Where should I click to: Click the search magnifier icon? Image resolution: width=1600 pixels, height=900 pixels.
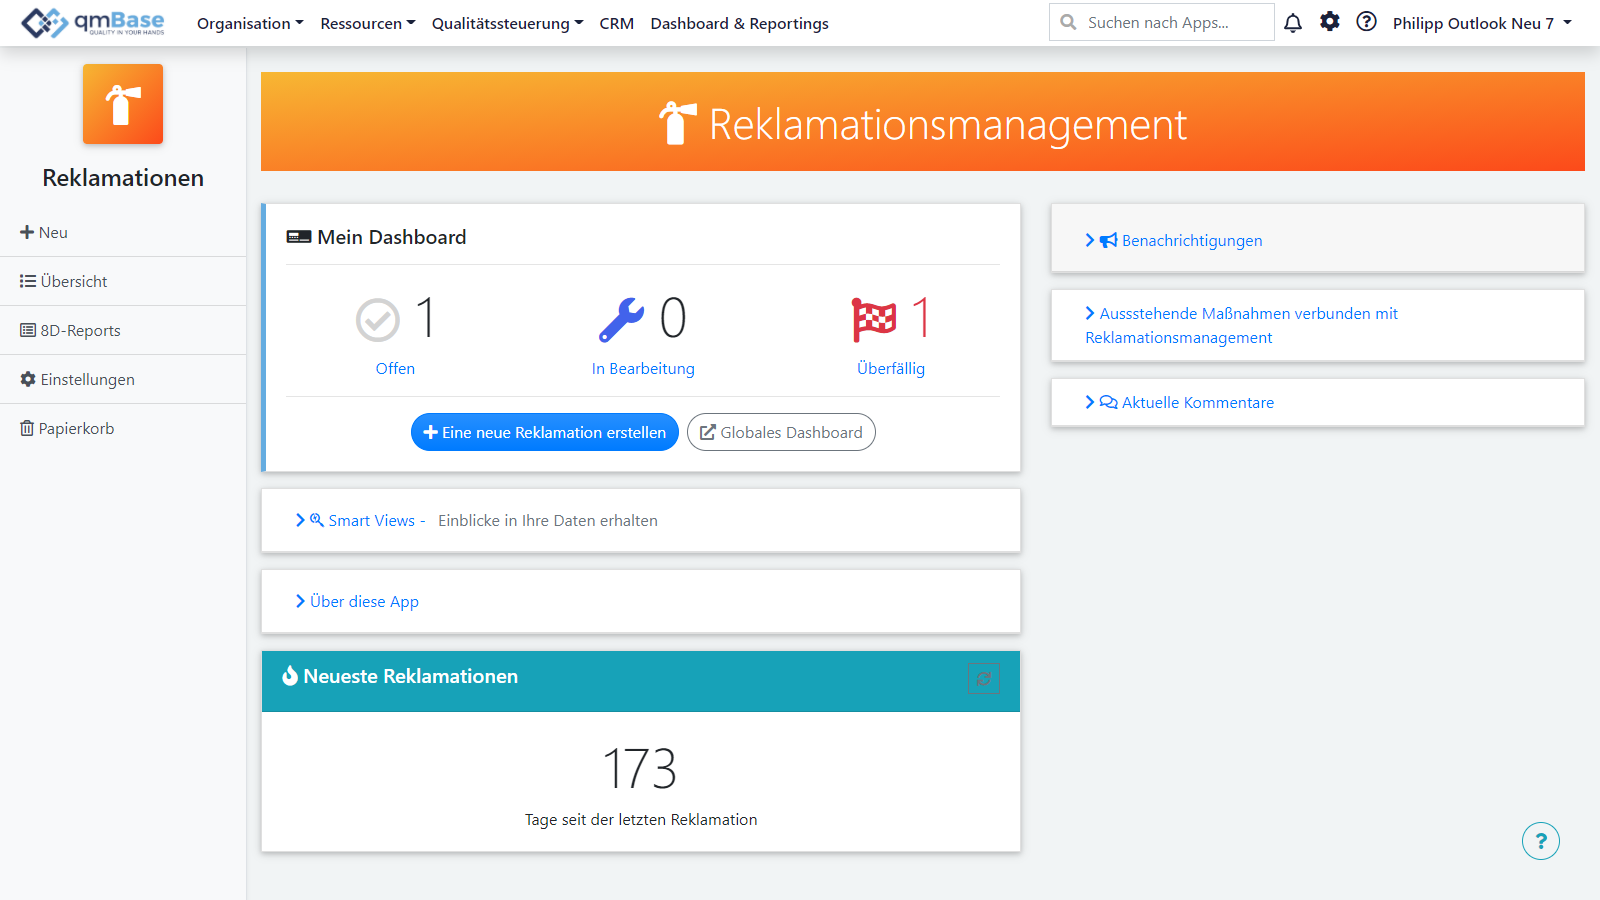click(x=1069, y=22)
